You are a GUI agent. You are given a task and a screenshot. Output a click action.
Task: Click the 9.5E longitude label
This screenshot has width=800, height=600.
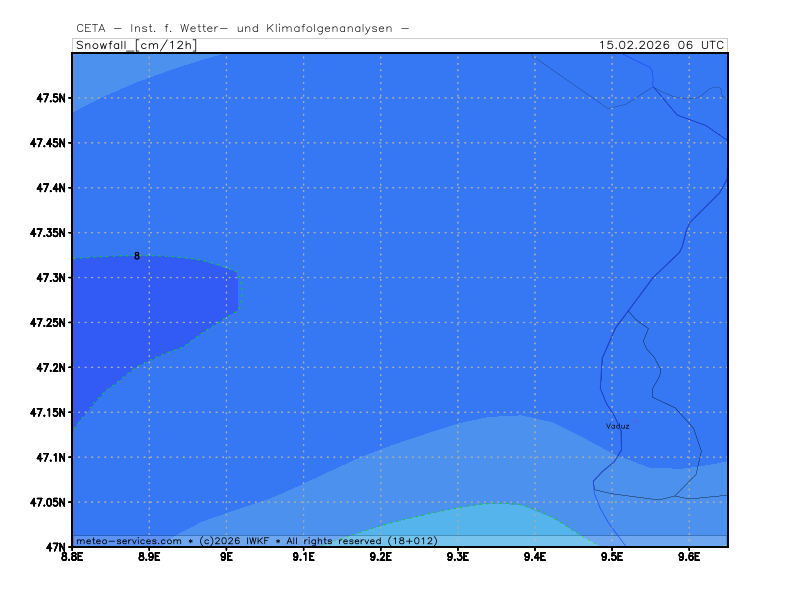tap(611, 557)
